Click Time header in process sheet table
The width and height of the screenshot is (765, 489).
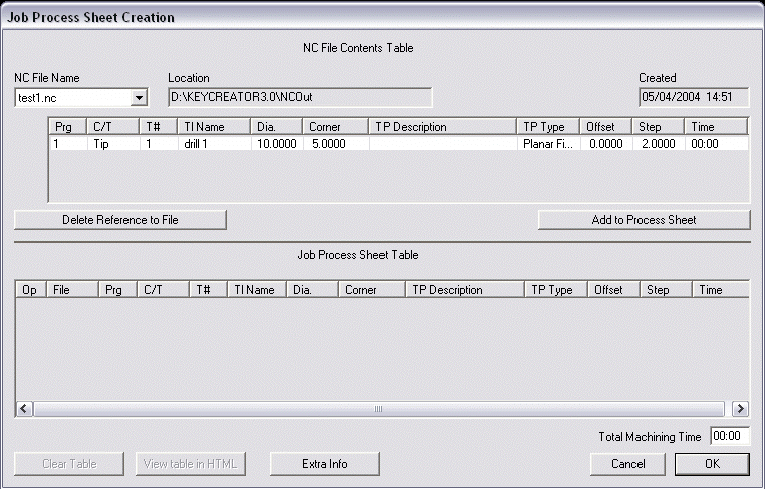click(721, 290)
